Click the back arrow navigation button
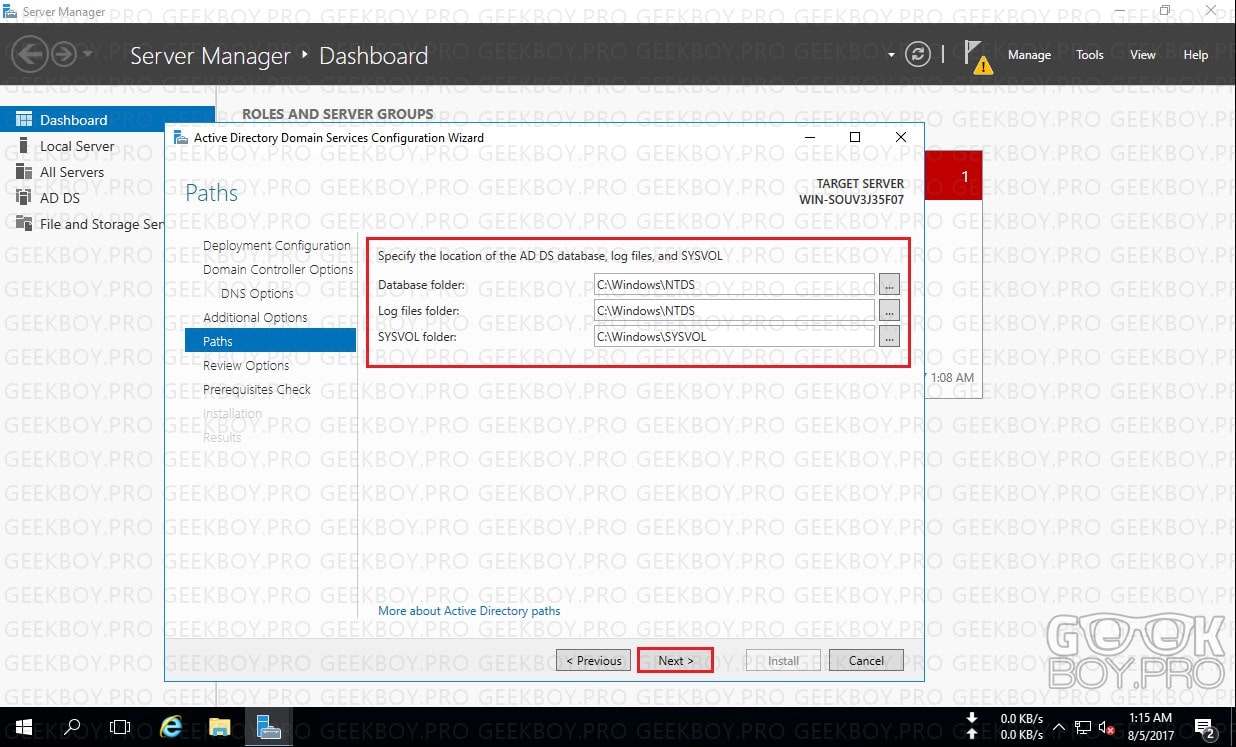The image size is (1236, 747). 31,55
